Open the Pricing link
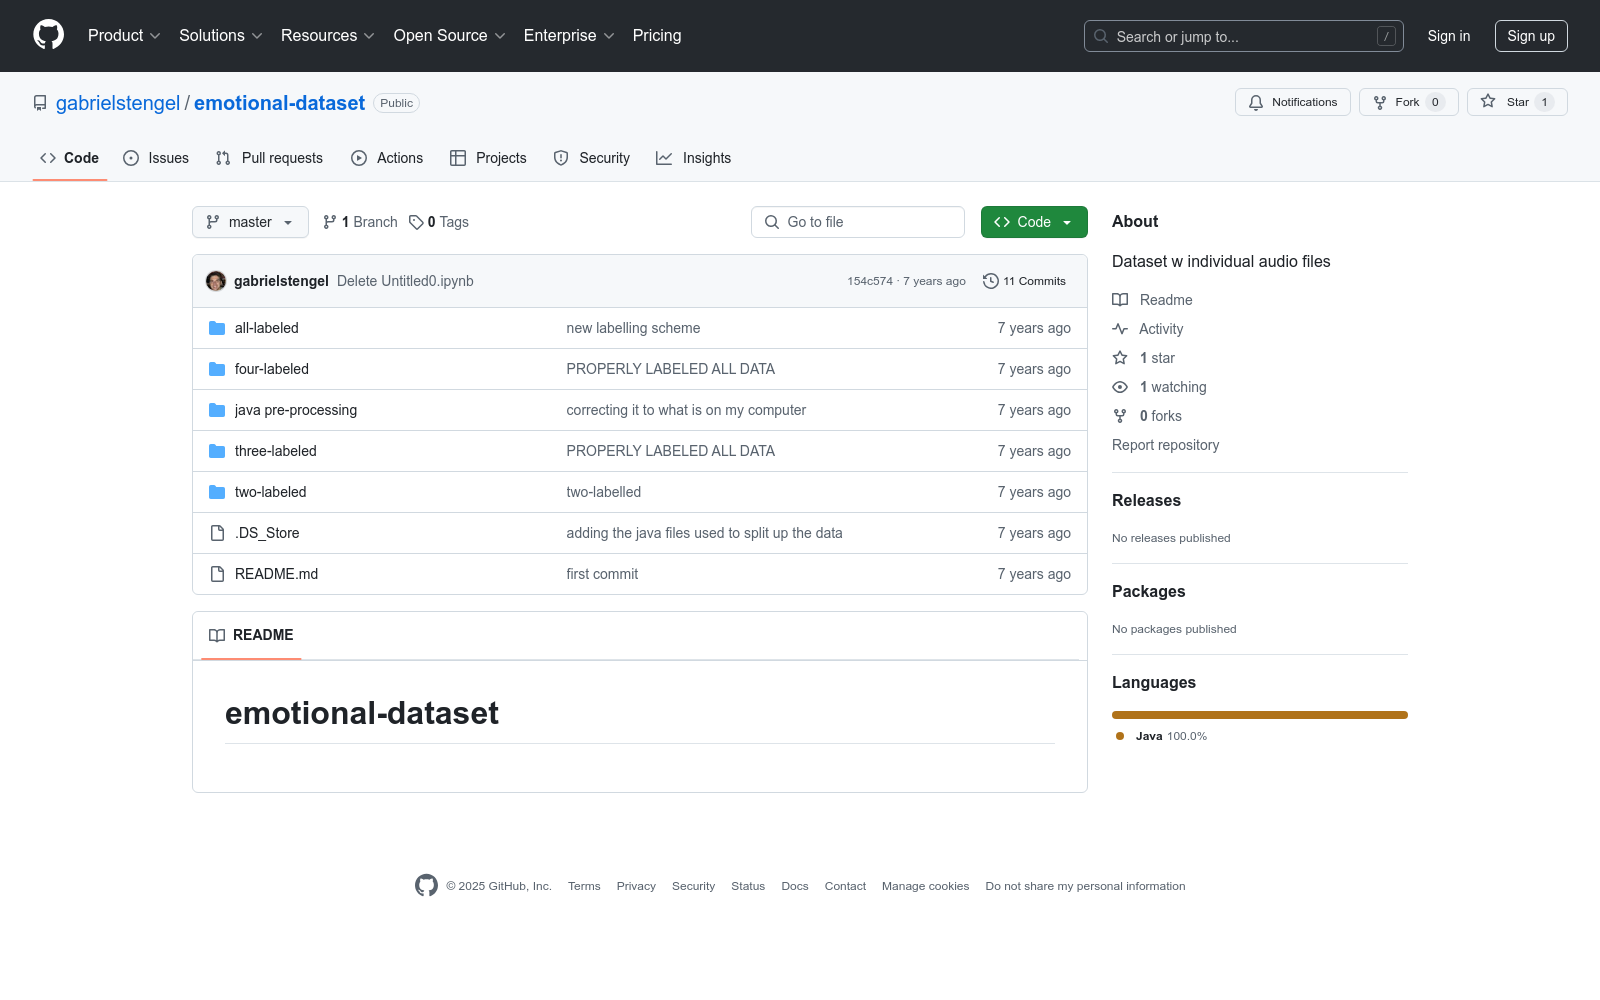The image size is (1600, 1000). [657, 36]
